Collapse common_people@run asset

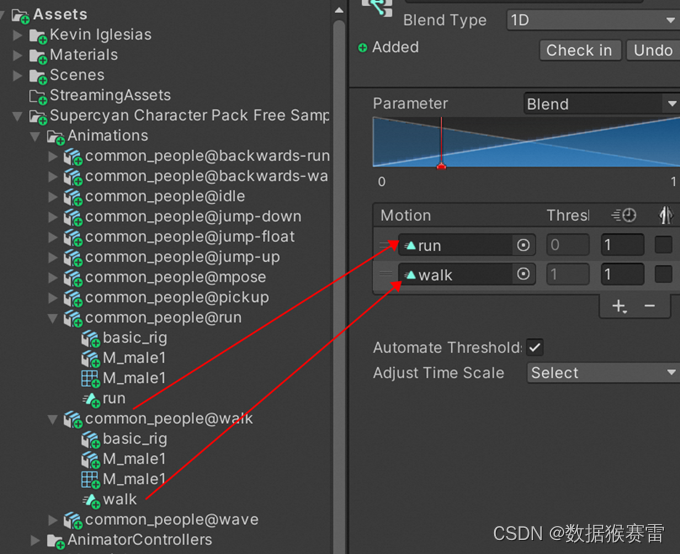tap(52, 318)
